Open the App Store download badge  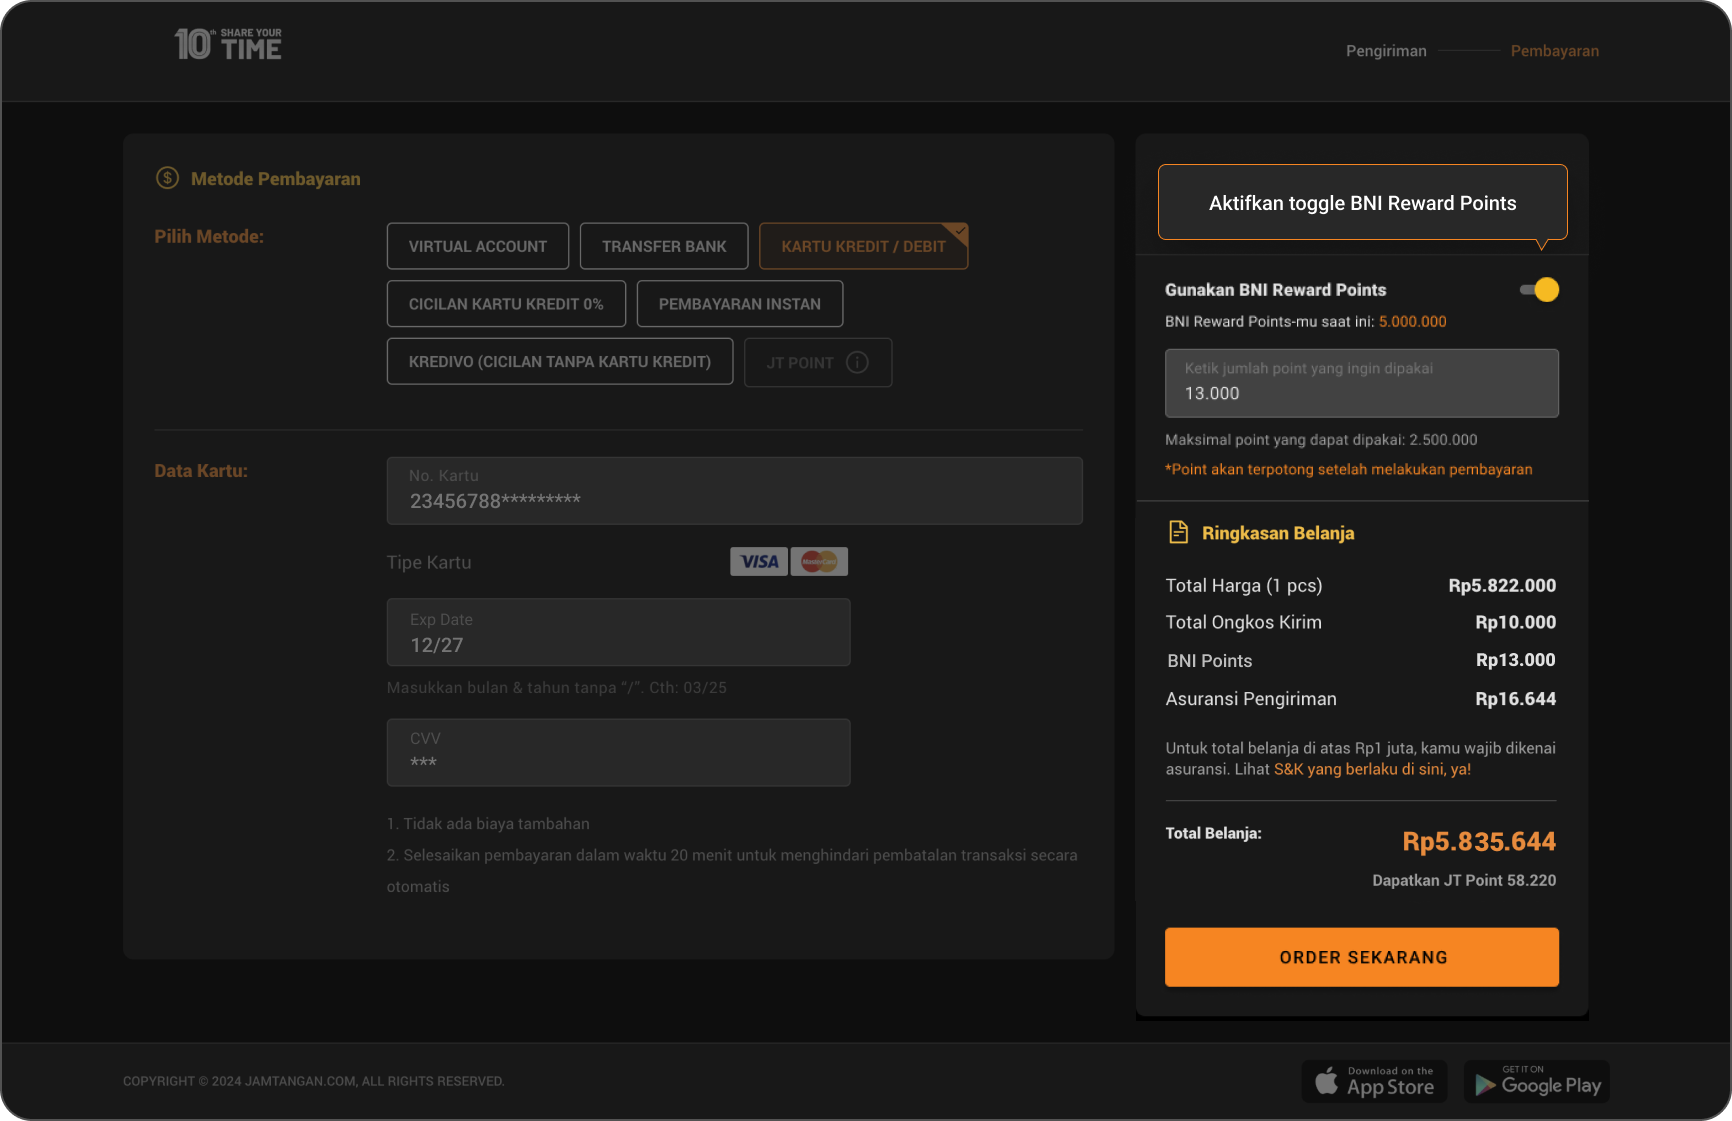pos(1374,1081)
